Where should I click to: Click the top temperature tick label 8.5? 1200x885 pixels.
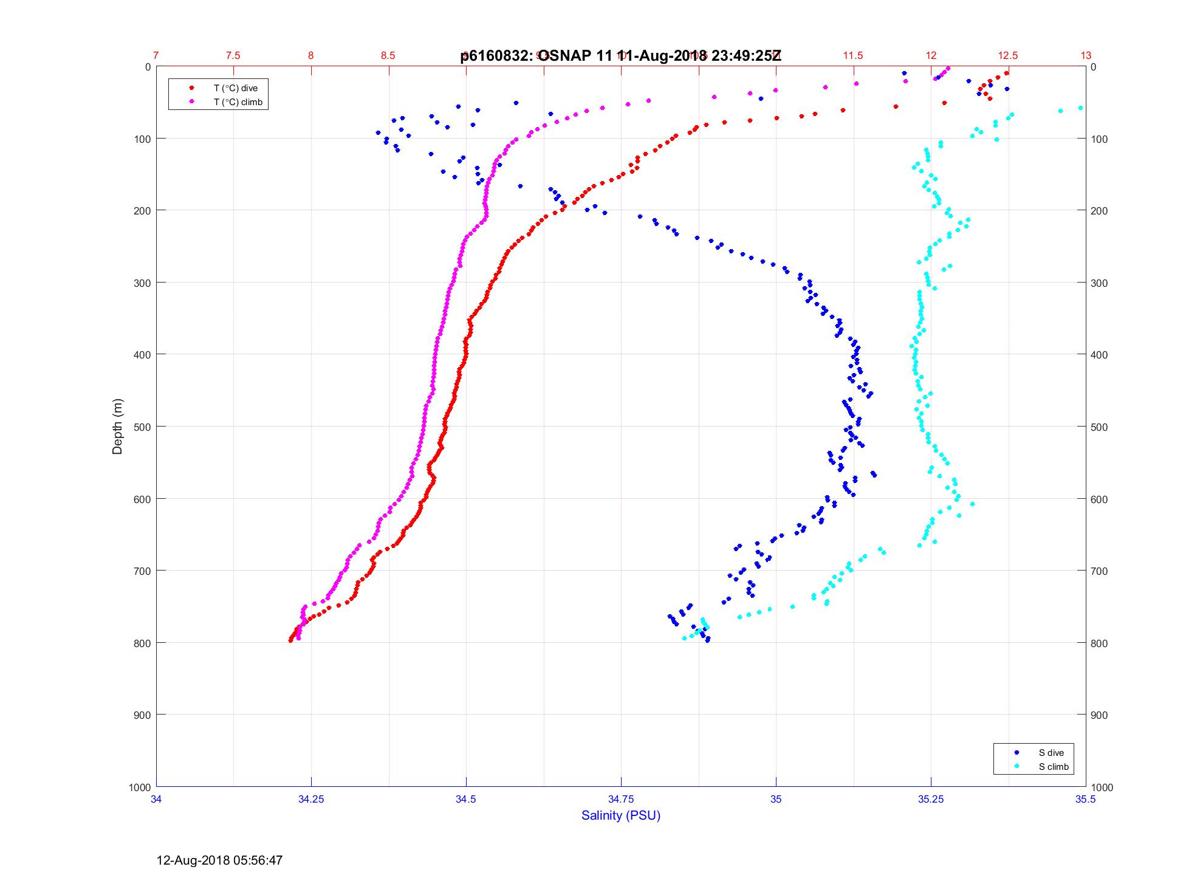click(388, 55)
